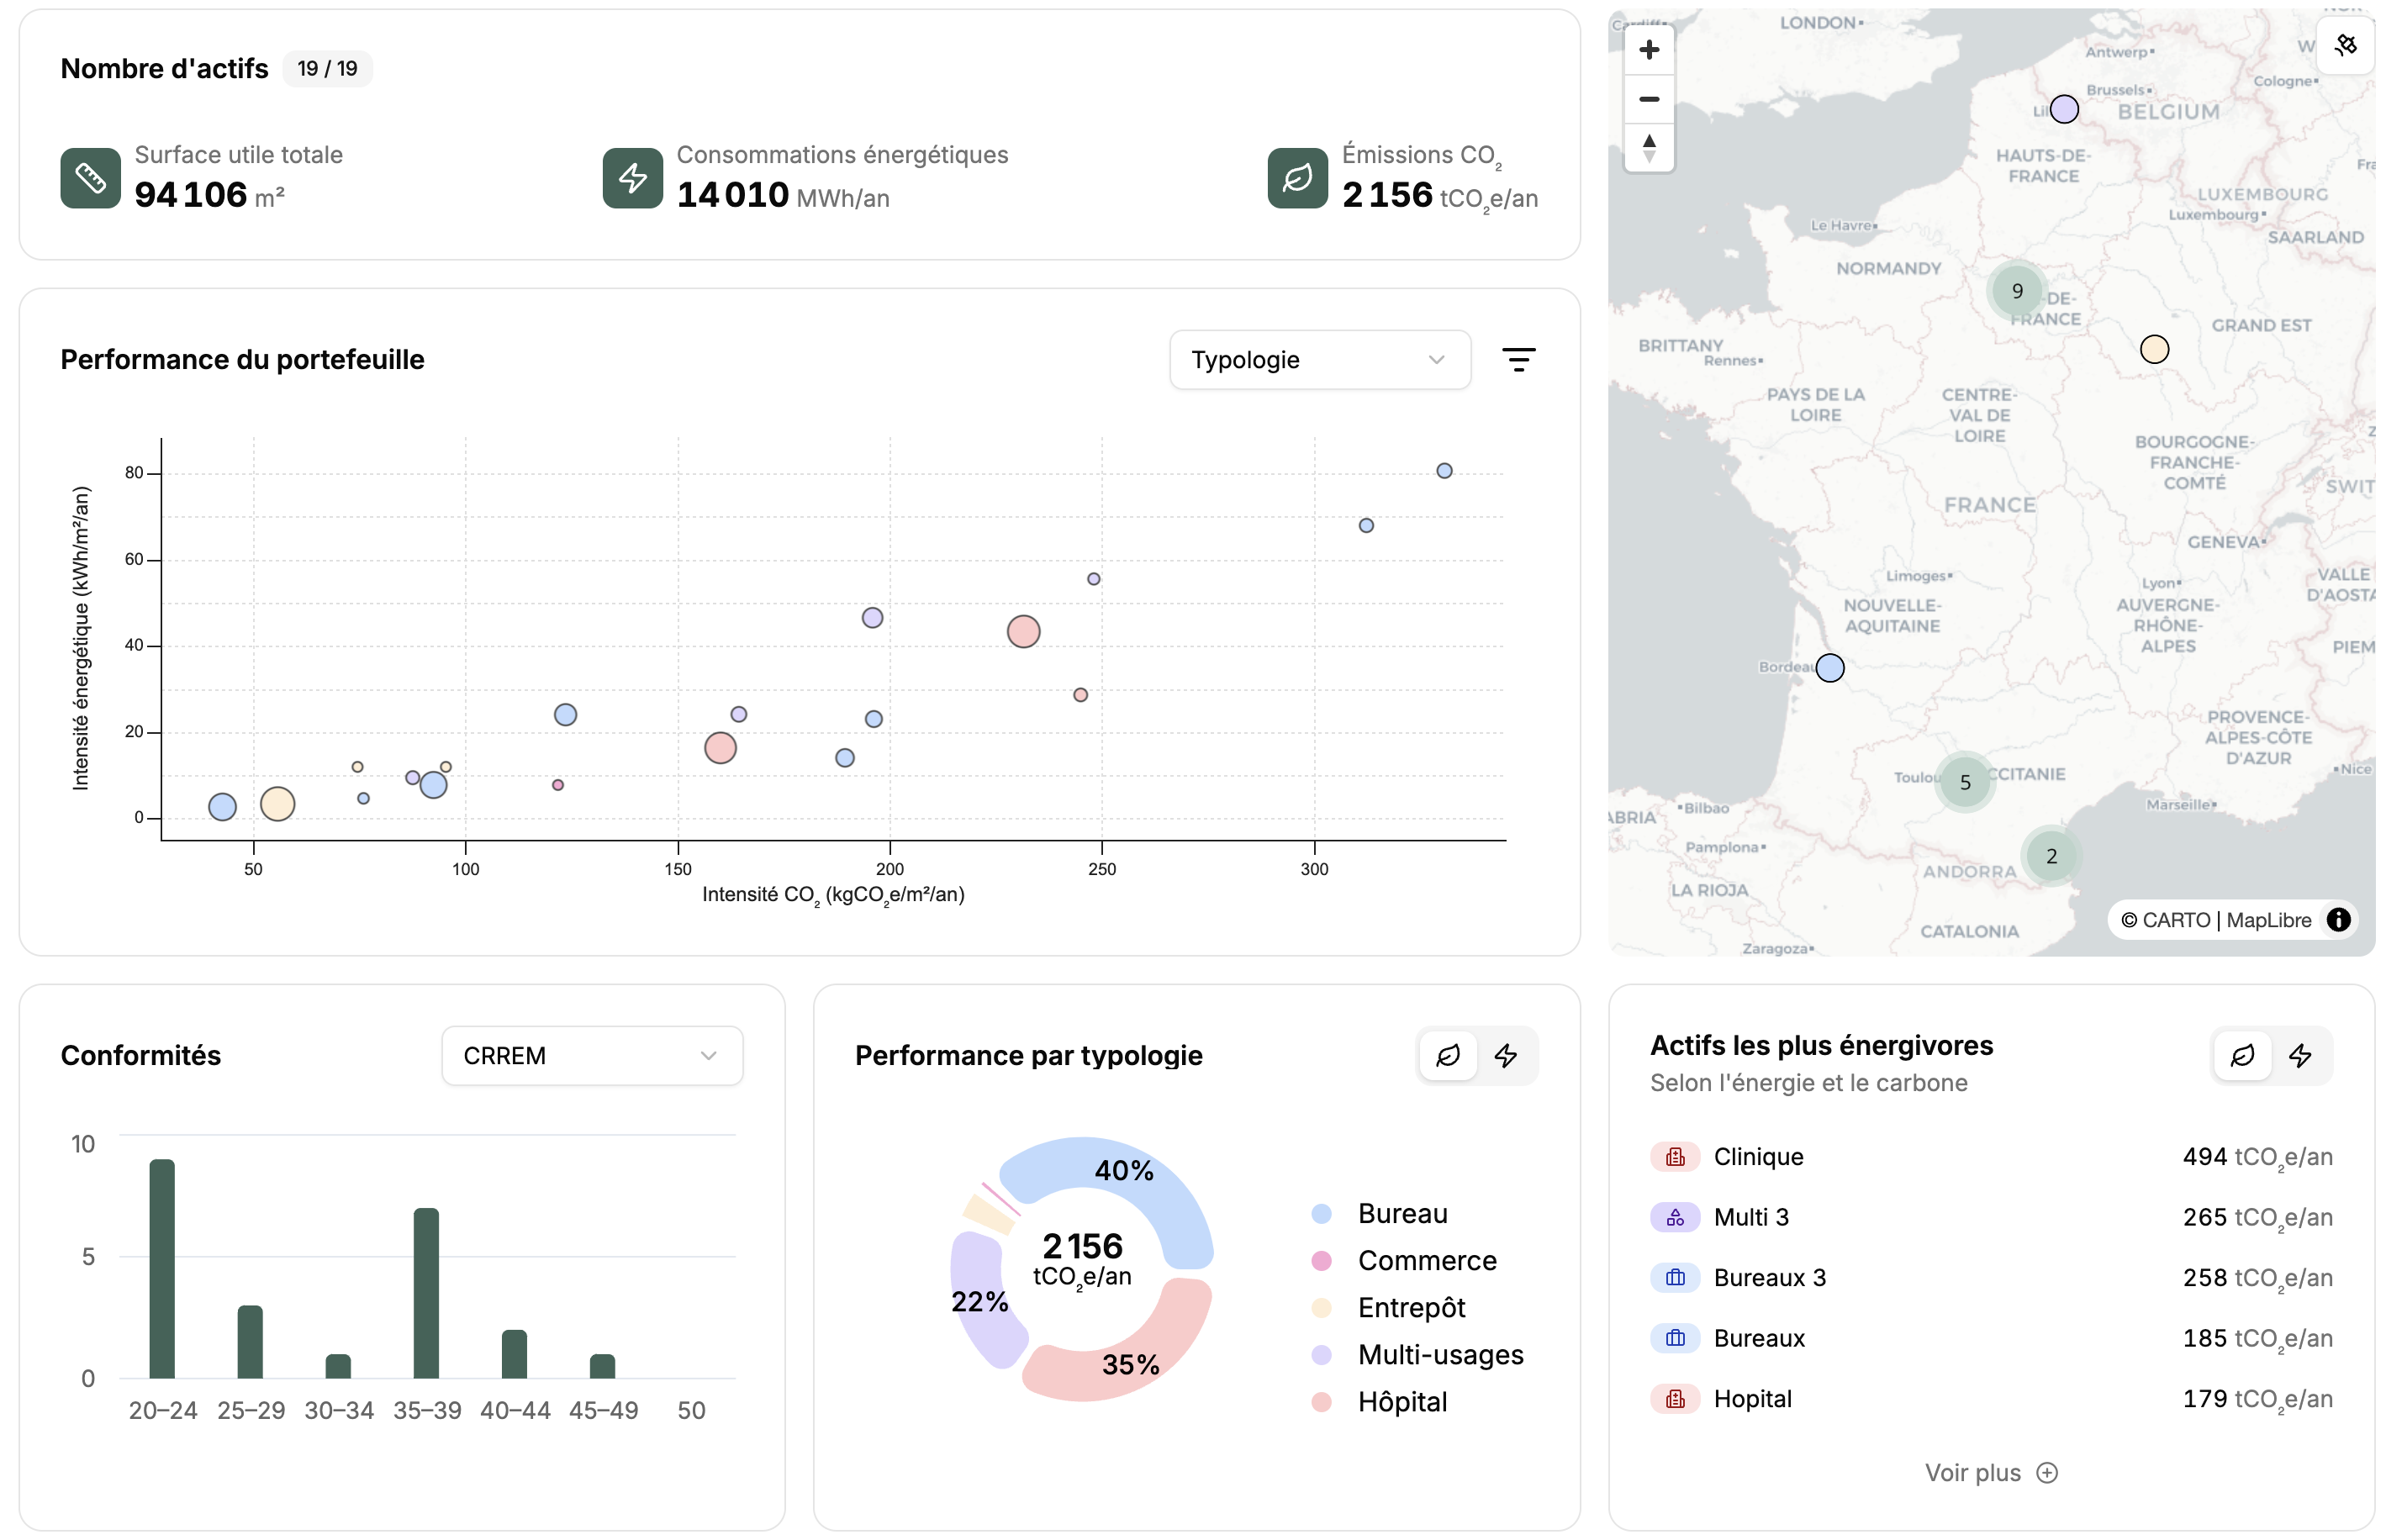Image resolution: width=2386 pixels, height=1540 pixels.
Task: Toggle carbon view in Performance par typologie
Action: click(x=1447, y=1056)
